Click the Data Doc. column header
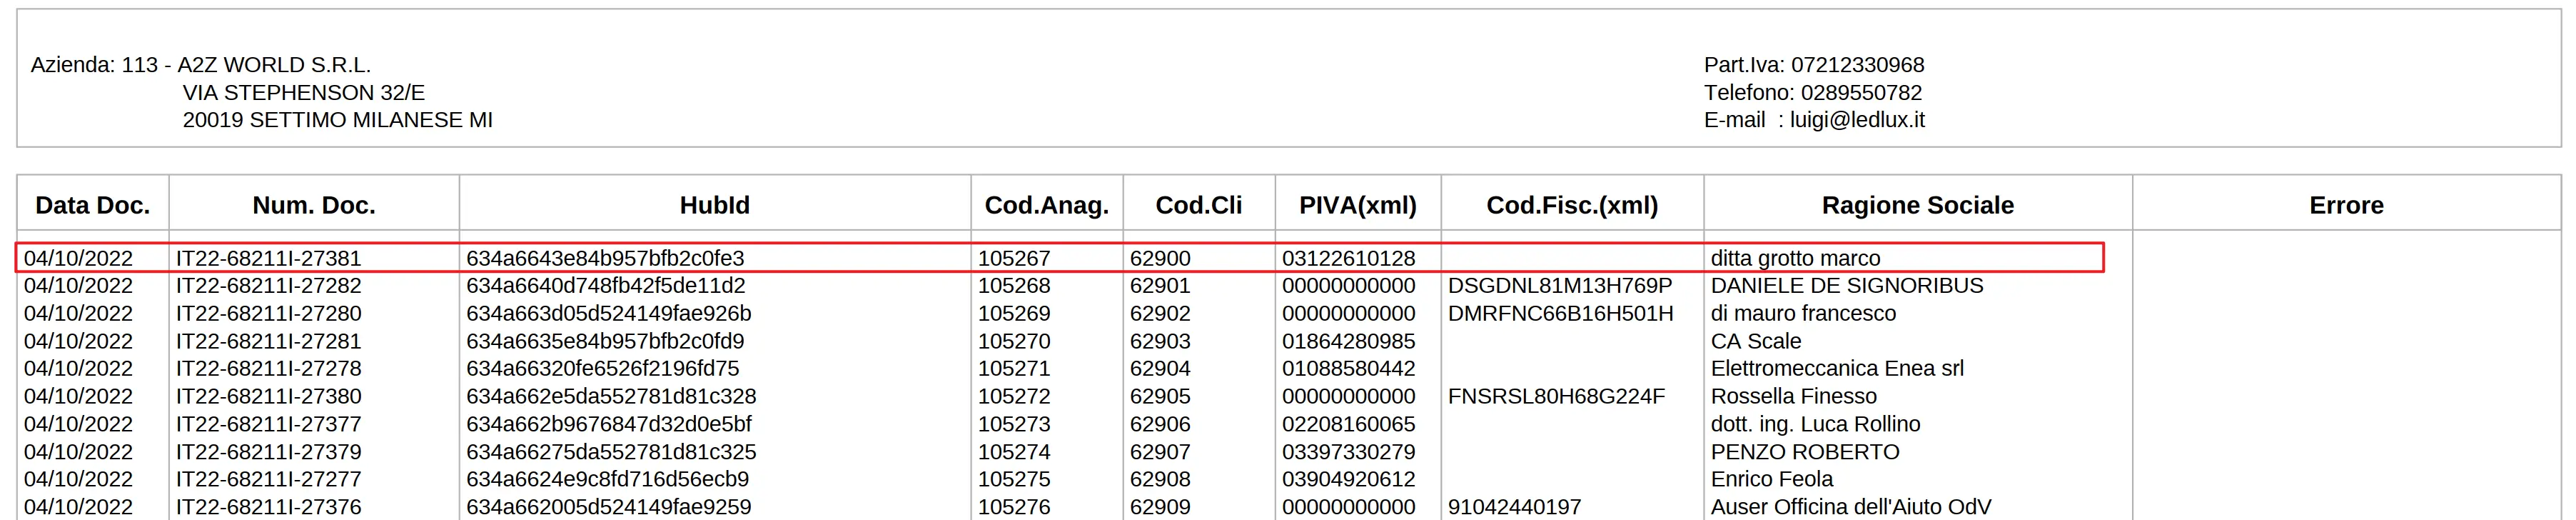Screen dimensions: 2576x520 [x=92, y=205]
